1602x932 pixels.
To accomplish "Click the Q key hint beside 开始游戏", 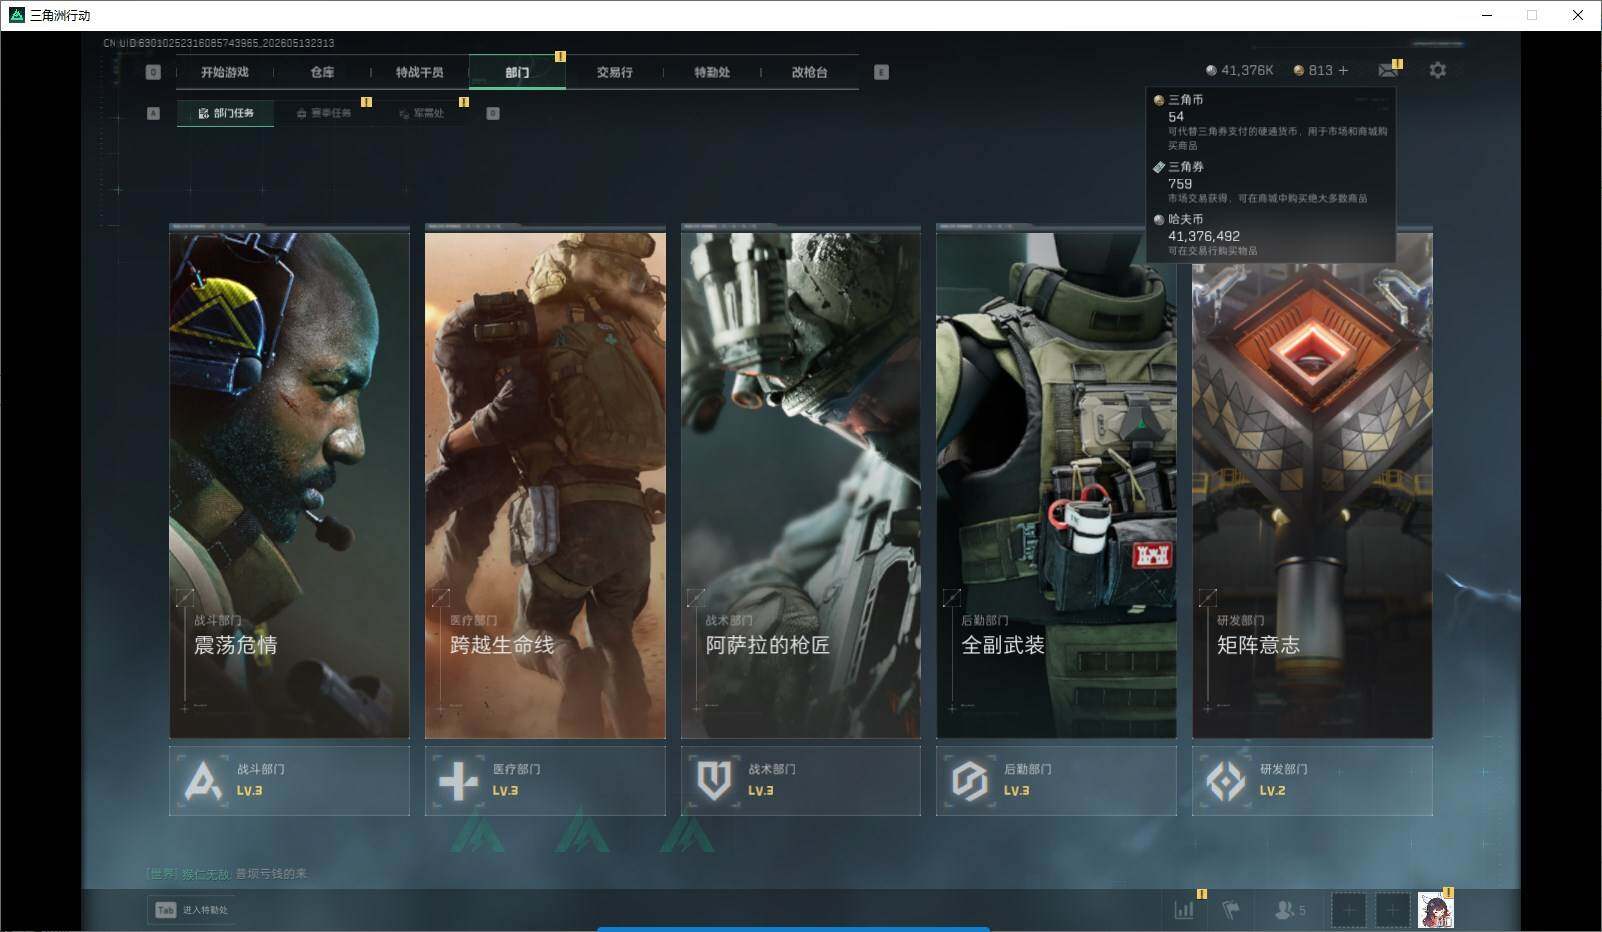I will click(153, 72).
